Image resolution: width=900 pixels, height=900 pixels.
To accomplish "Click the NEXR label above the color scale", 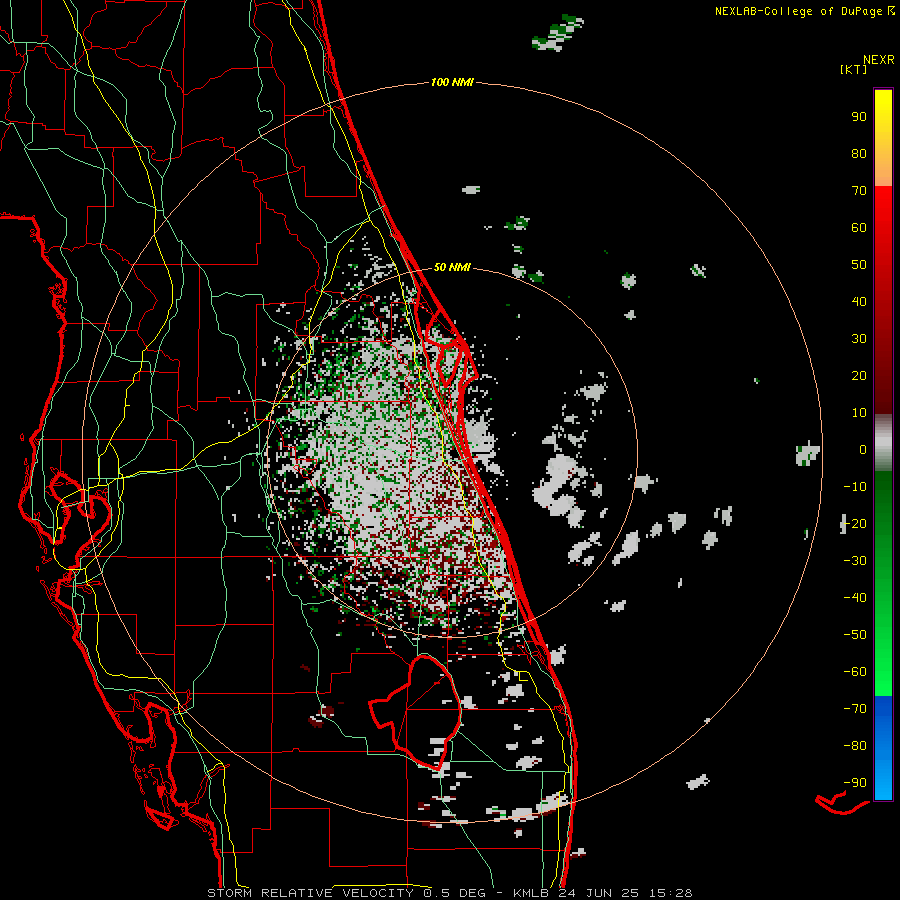I will [x=879, y=60].
